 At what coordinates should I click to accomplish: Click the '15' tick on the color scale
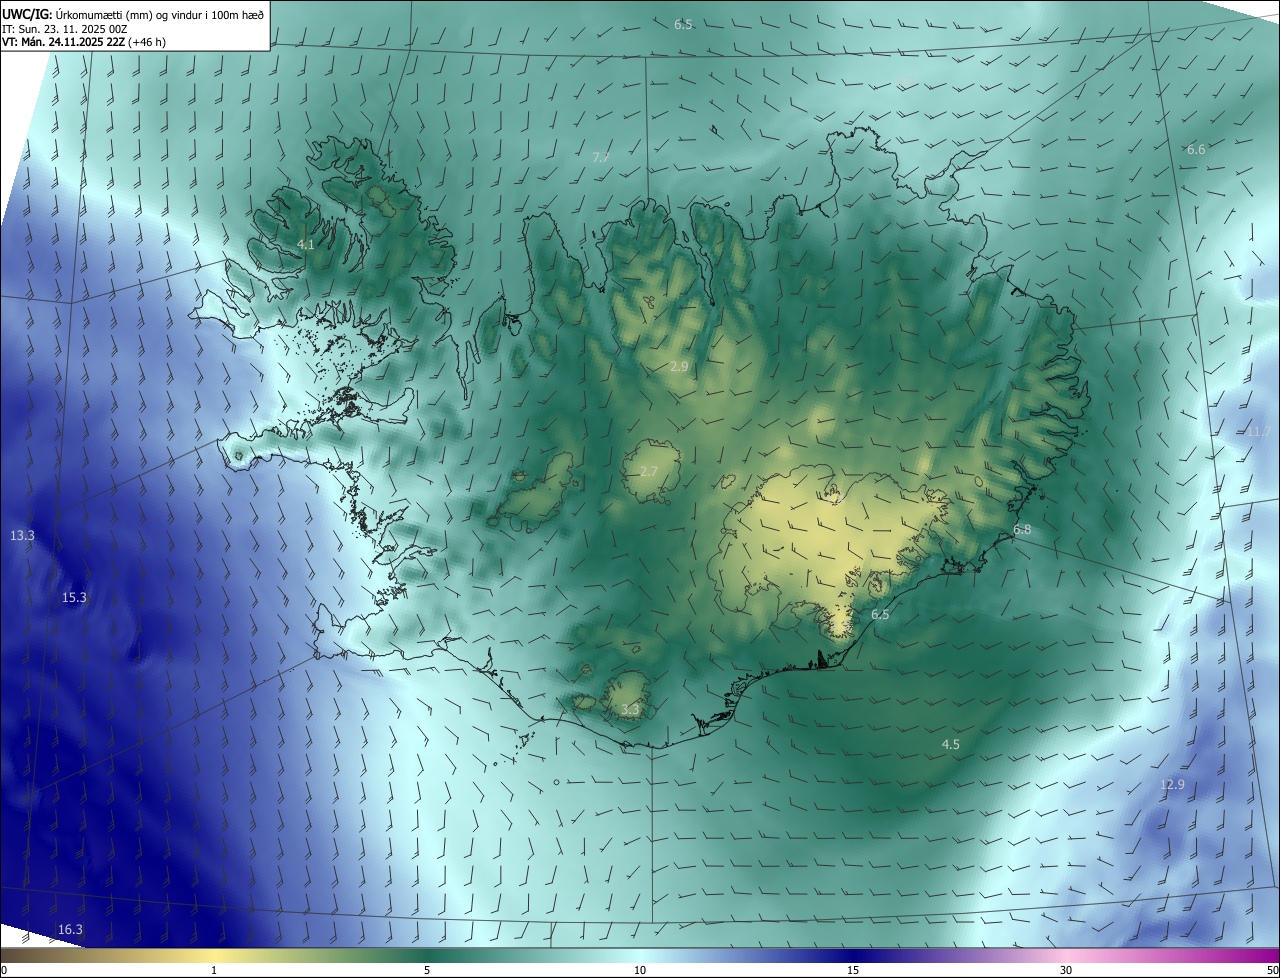click(x=853, y=970)
